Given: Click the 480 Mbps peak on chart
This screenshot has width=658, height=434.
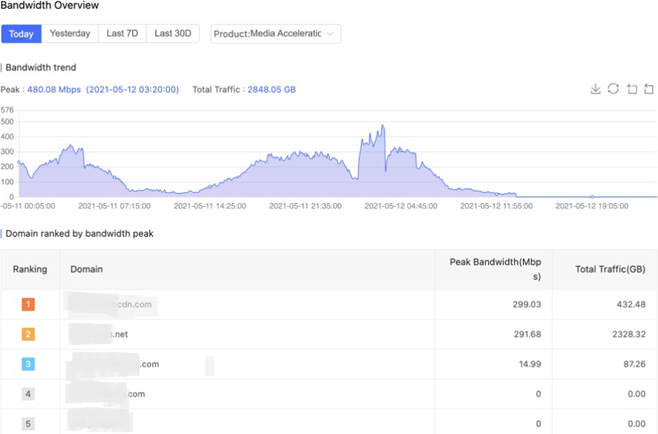Looking at the screenshot, I should [382, 127].
